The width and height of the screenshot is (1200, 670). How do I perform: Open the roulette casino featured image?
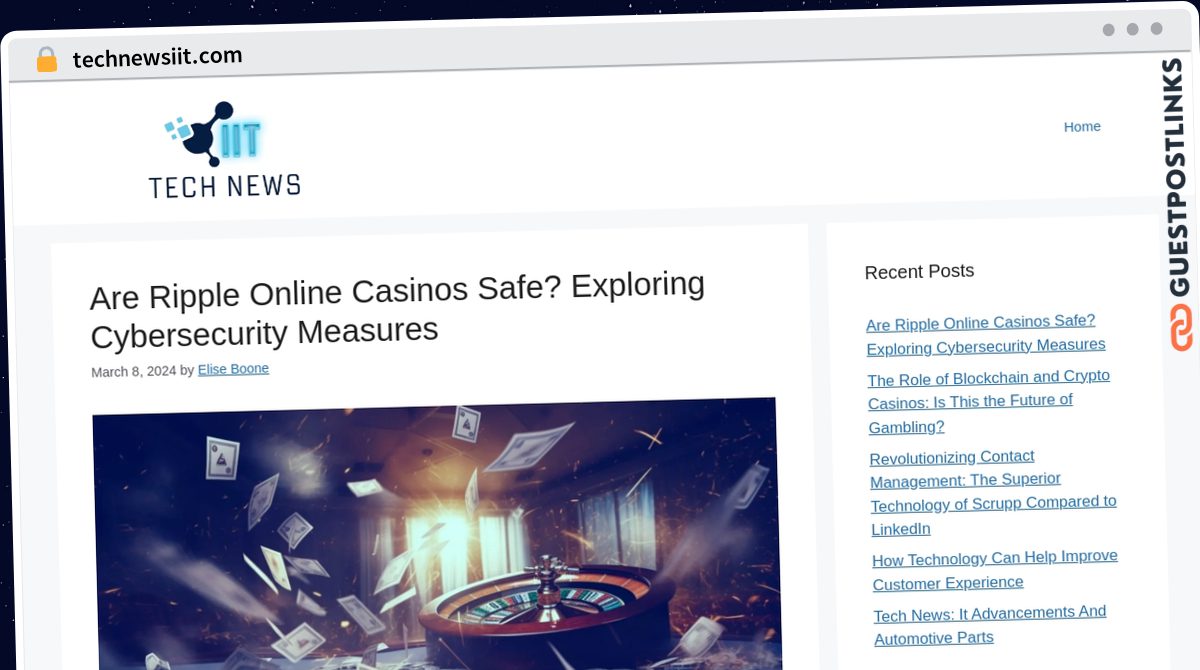coord(436,535)
